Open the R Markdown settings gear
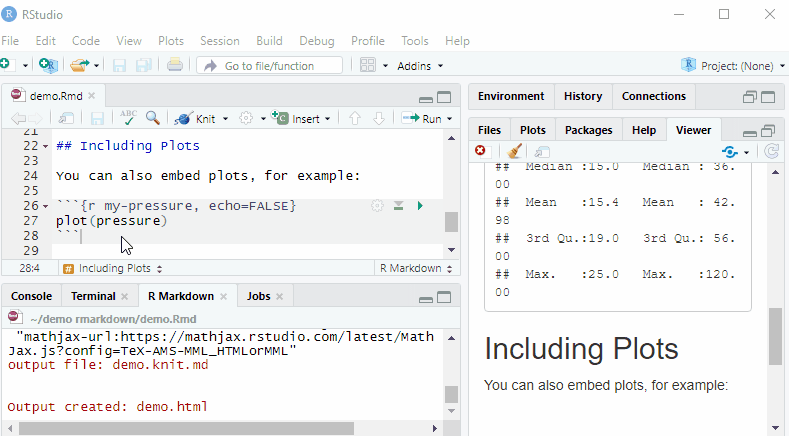 (x=246, y=118)
